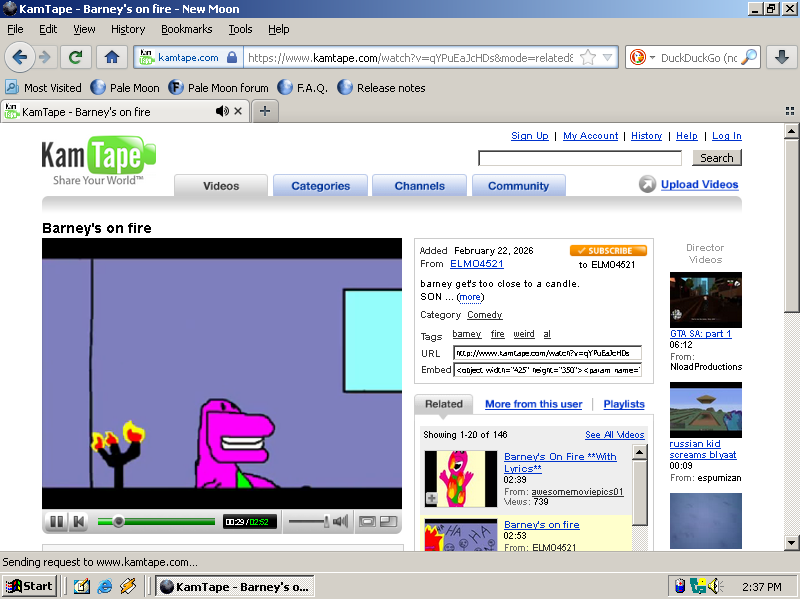Open the downloads arrow button
The height and width of the screenshot is (599, 800).
(782, 57)
